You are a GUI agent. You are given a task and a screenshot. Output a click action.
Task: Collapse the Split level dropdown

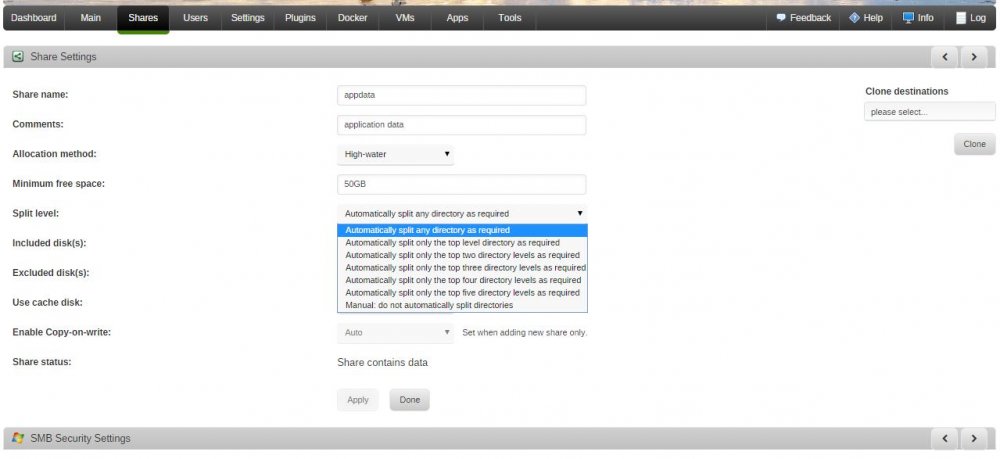[461, 214]
